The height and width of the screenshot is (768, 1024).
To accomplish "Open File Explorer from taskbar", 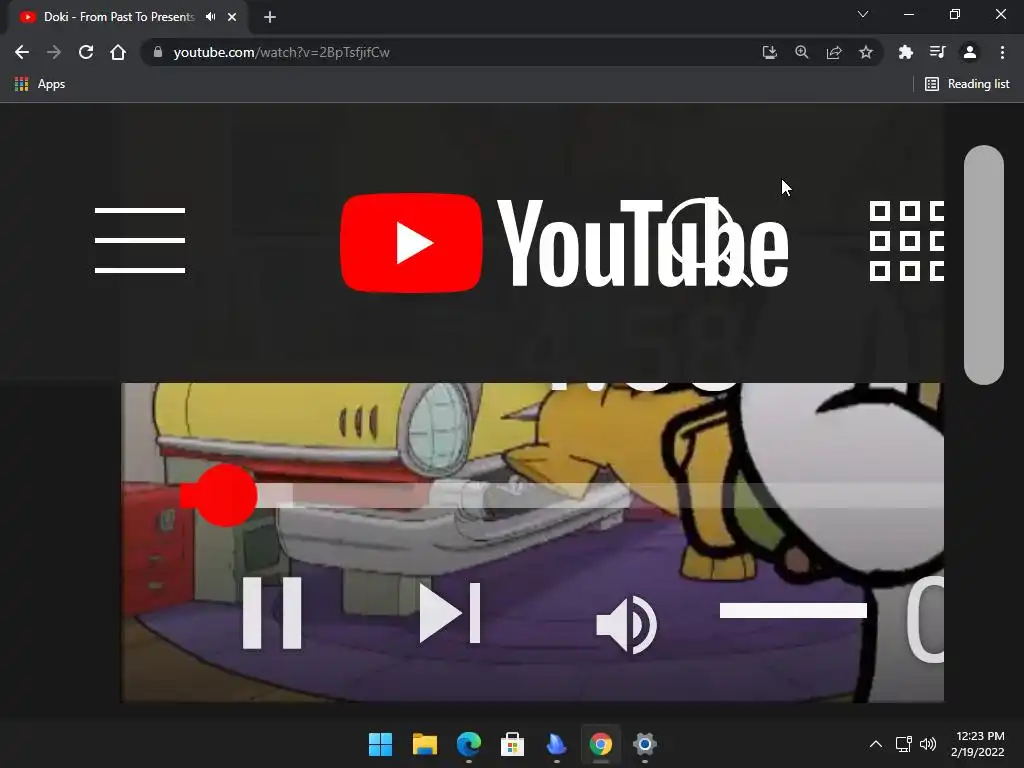I will coord(424,744).
